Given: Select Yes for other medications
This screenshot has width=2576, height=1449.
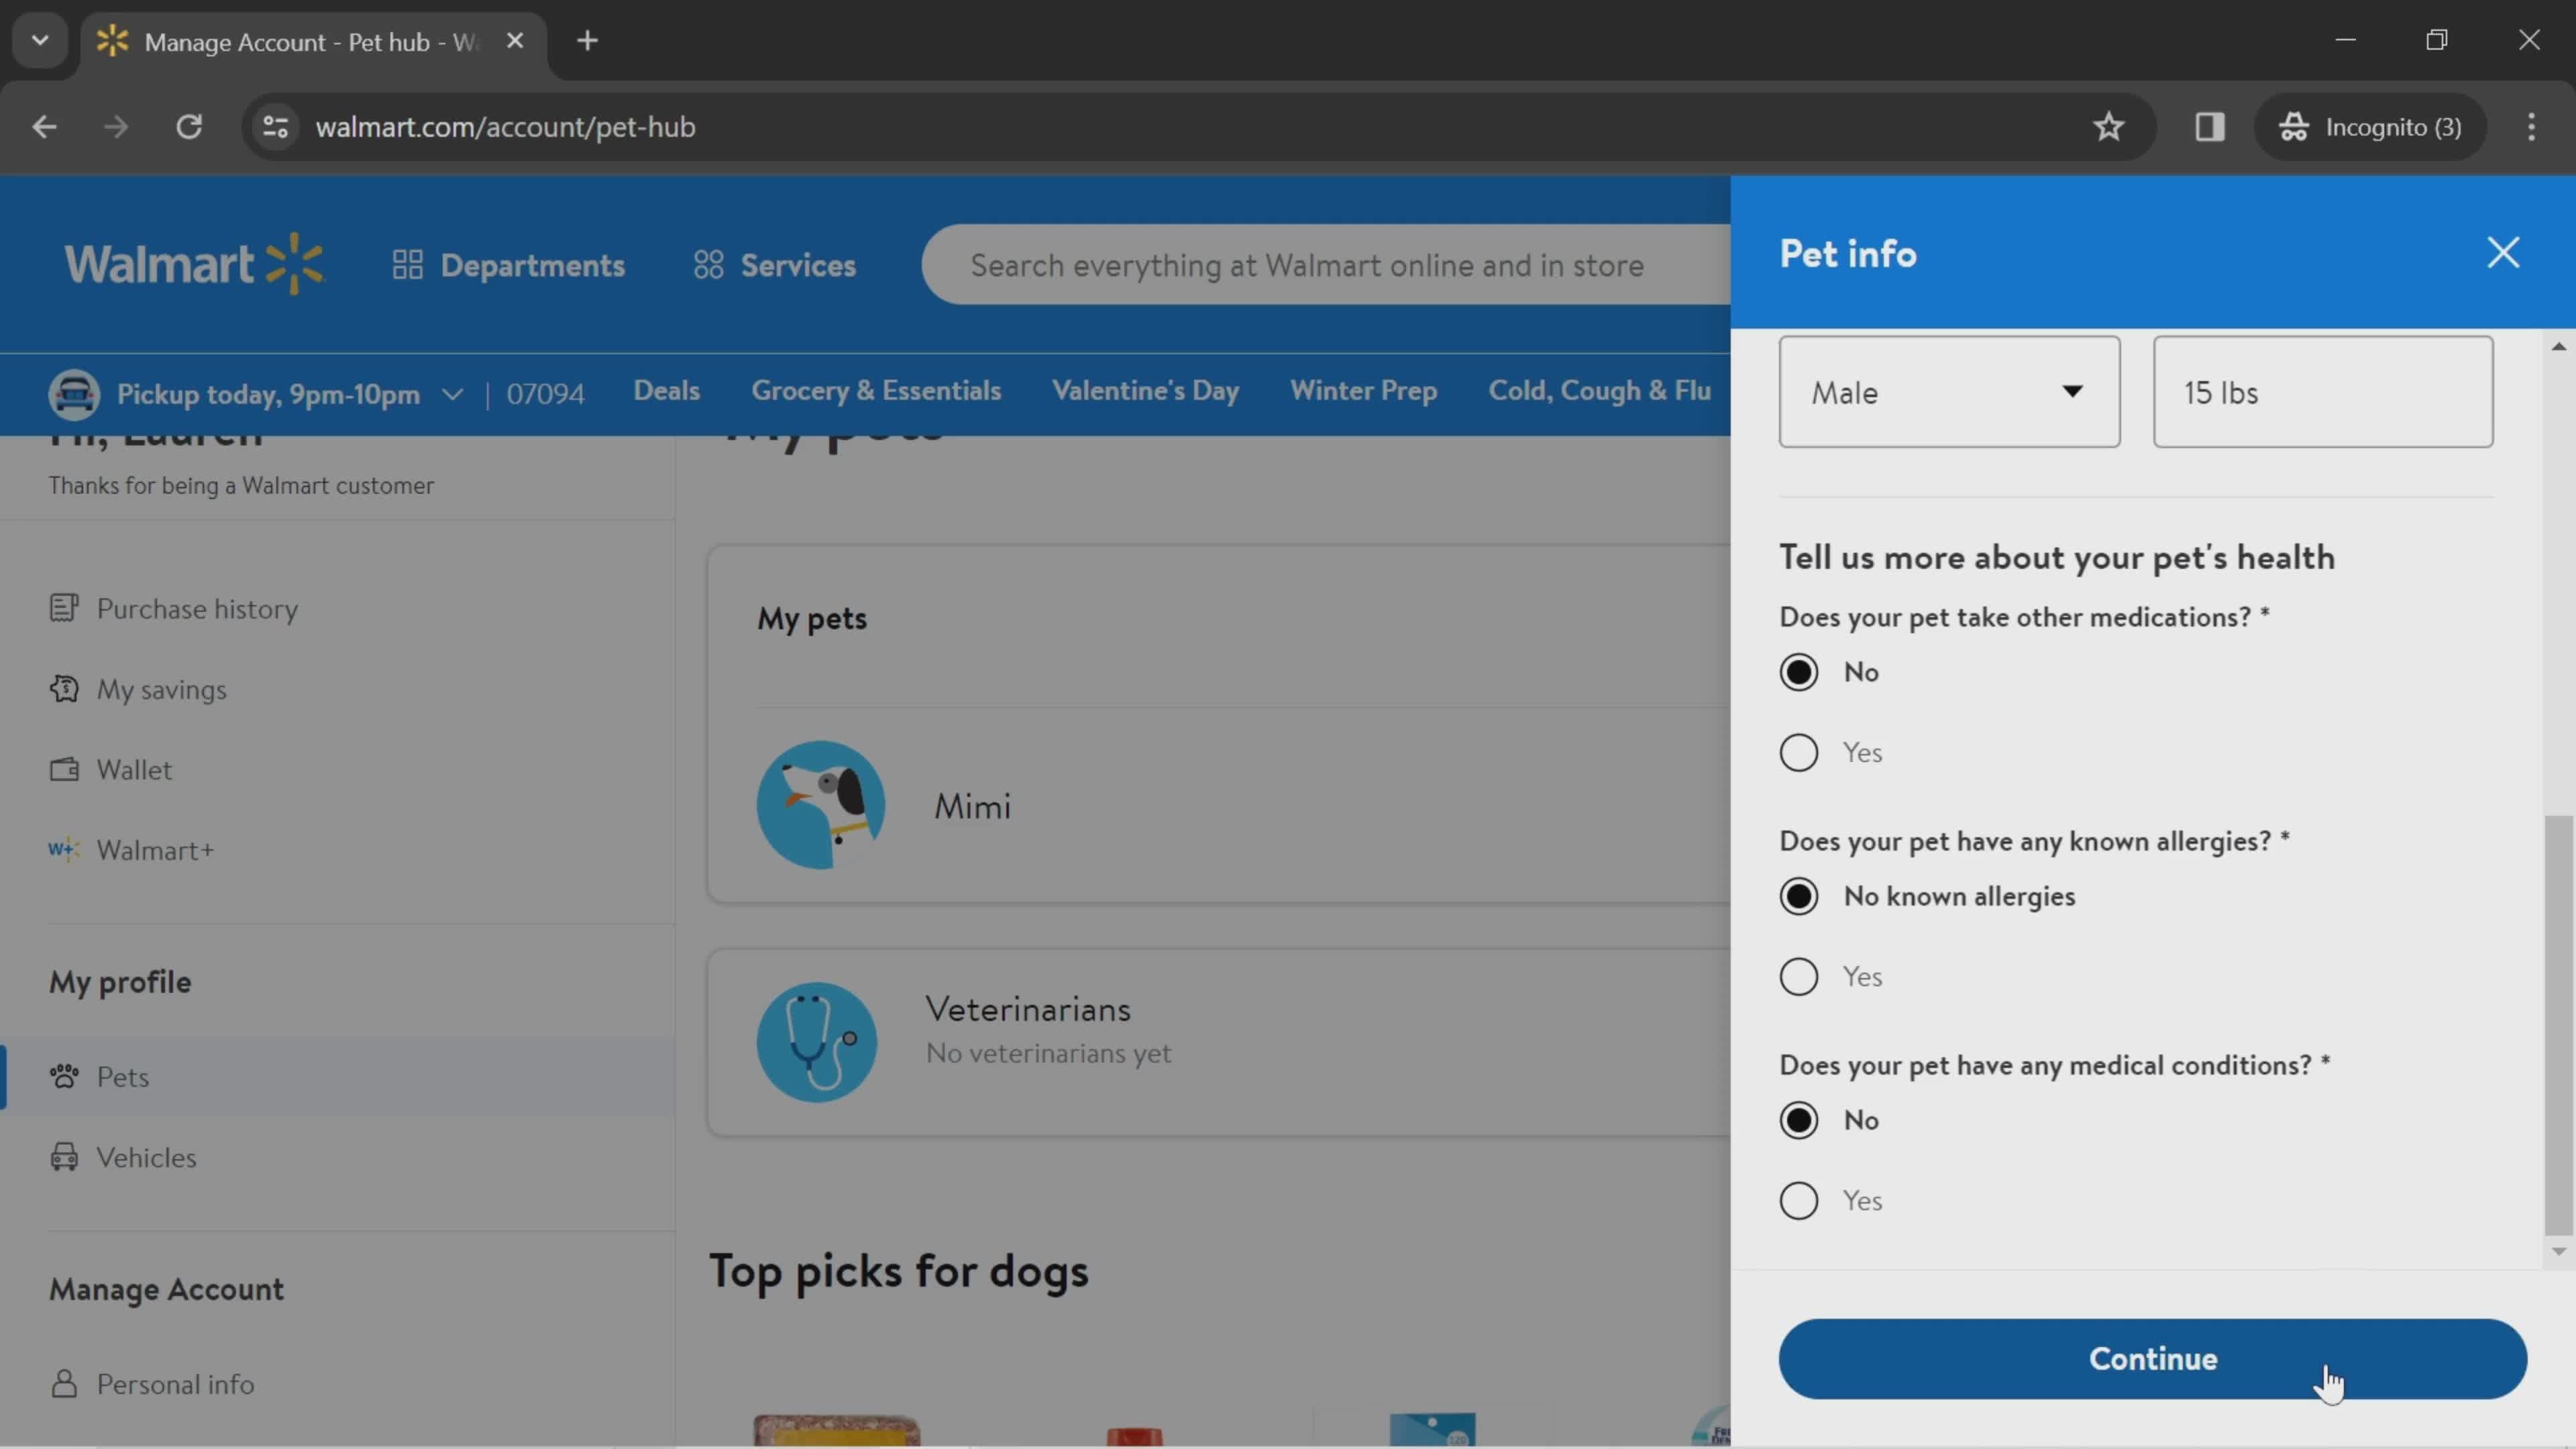Looking at the screenshot, I should [1798, 752].
